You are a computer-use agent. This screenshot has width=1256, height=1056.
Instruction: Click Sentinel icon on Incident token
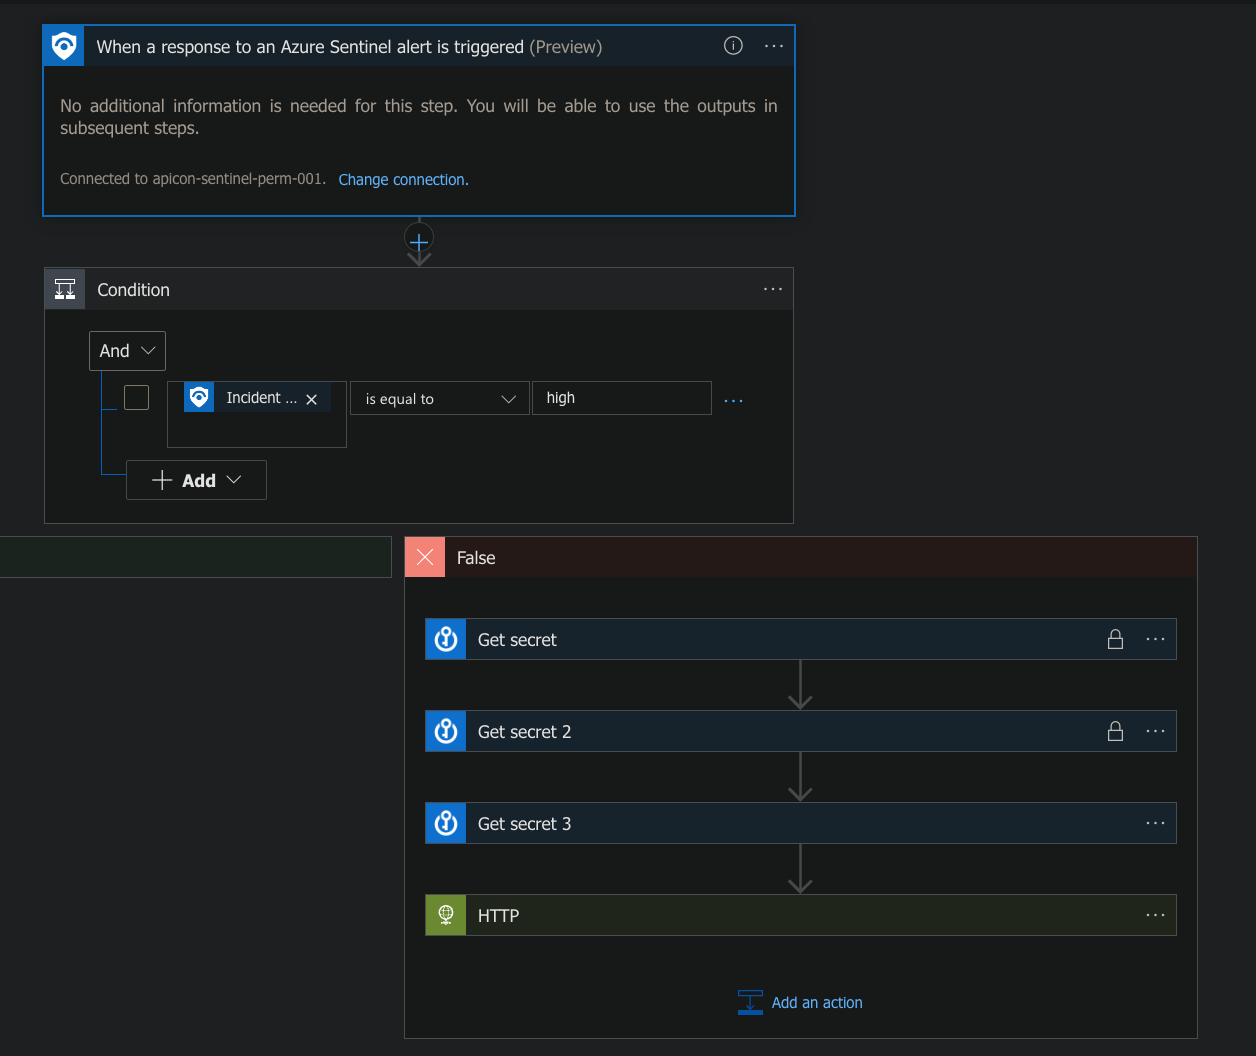199,398
